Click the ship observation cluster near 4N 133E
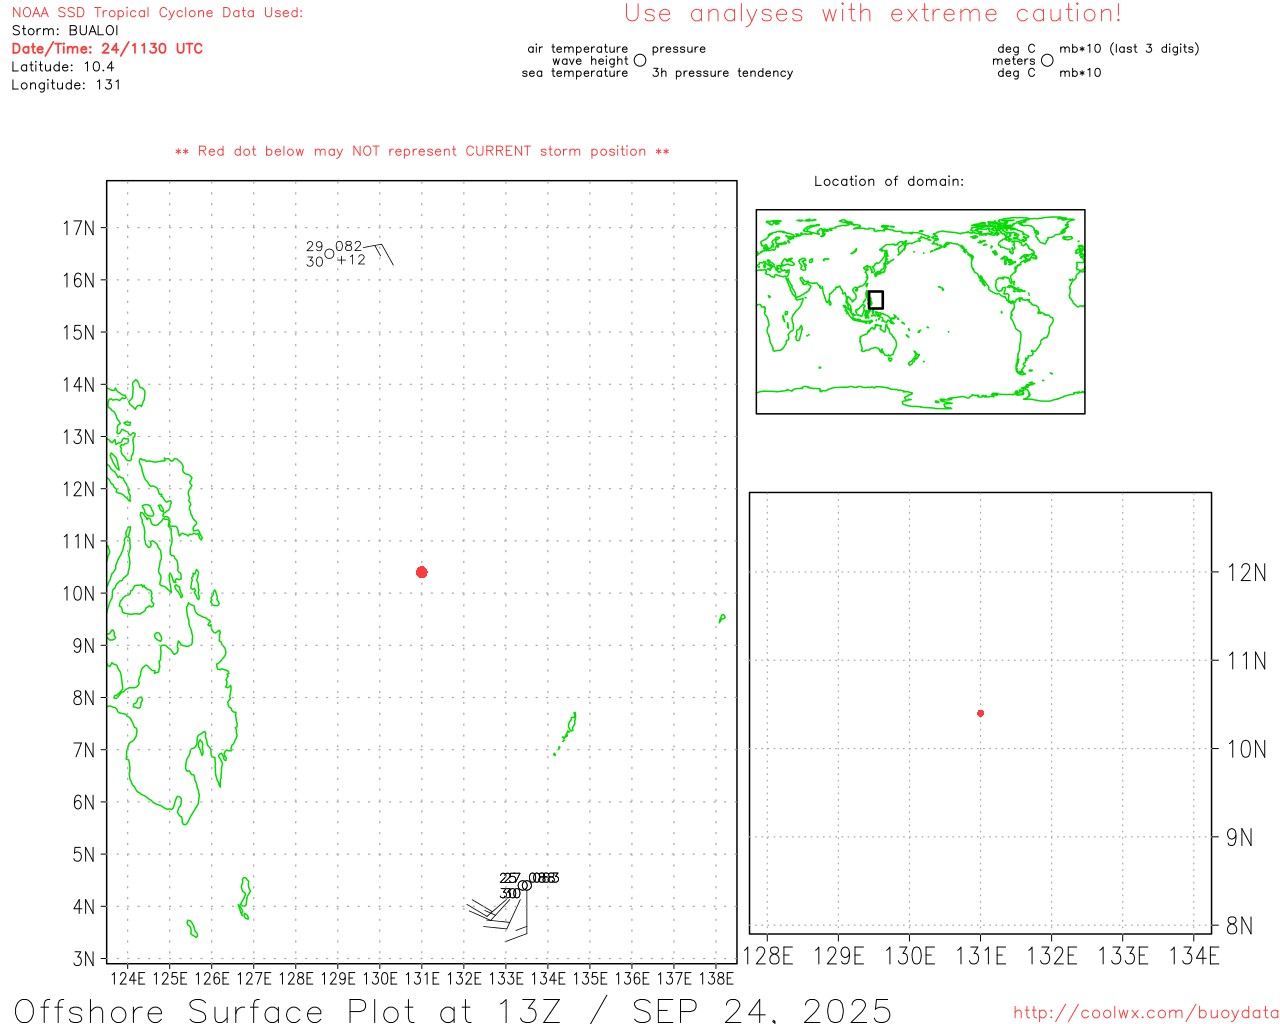The height and width of the screenshot is (1024, 1280). pos(512,904)
